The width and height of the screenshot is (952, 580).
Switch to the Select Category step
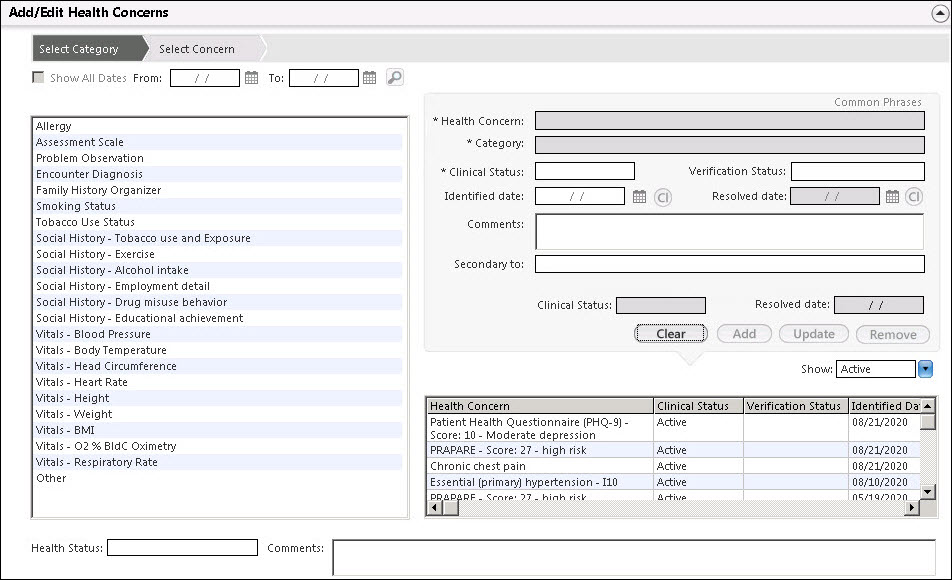click(87, 49)
